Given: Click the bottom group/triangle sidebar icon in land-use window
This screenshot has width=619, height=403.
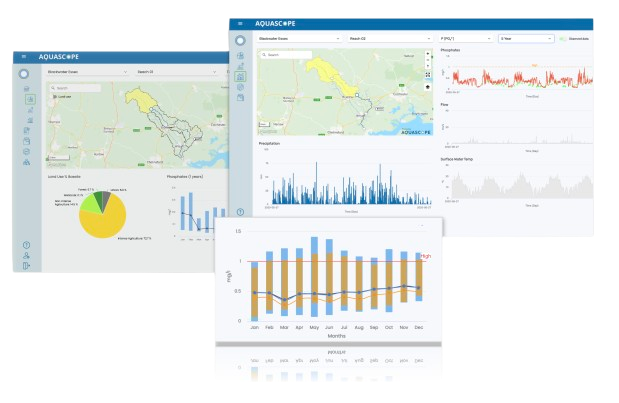Looking at the screenshot, I should (x=26, y=162).
